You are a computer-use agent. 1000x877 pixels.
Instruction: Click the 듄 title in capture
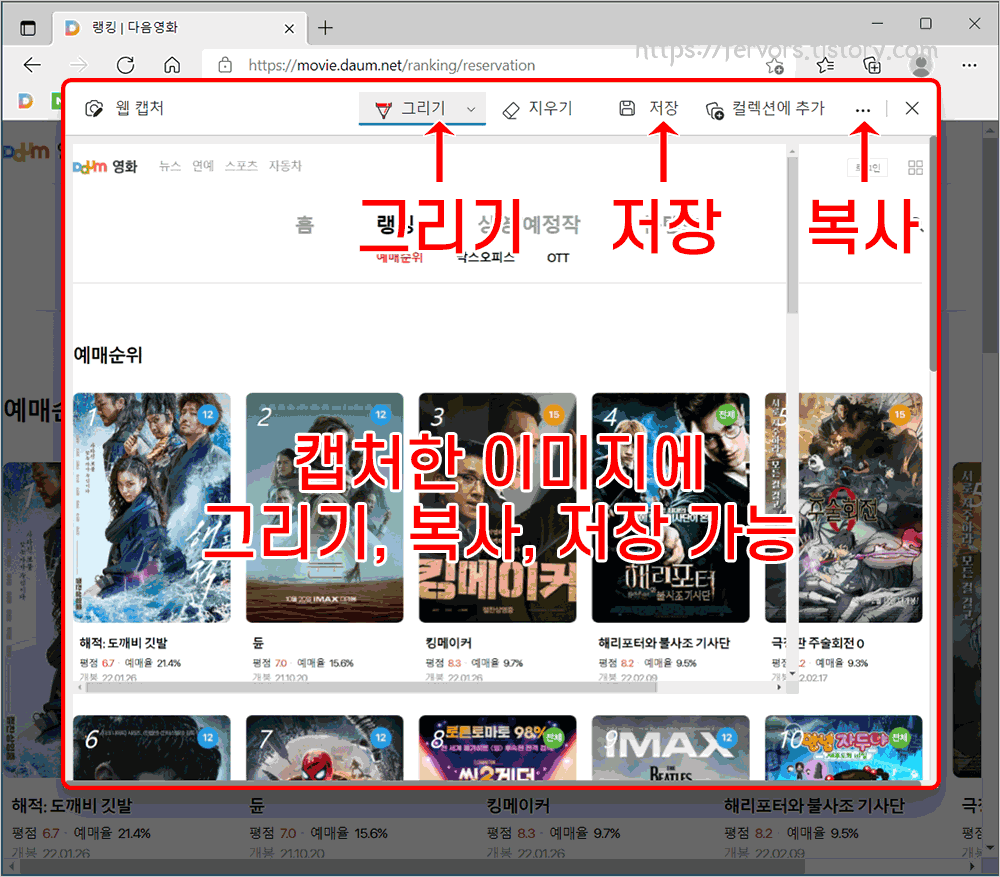pos(258,643)
